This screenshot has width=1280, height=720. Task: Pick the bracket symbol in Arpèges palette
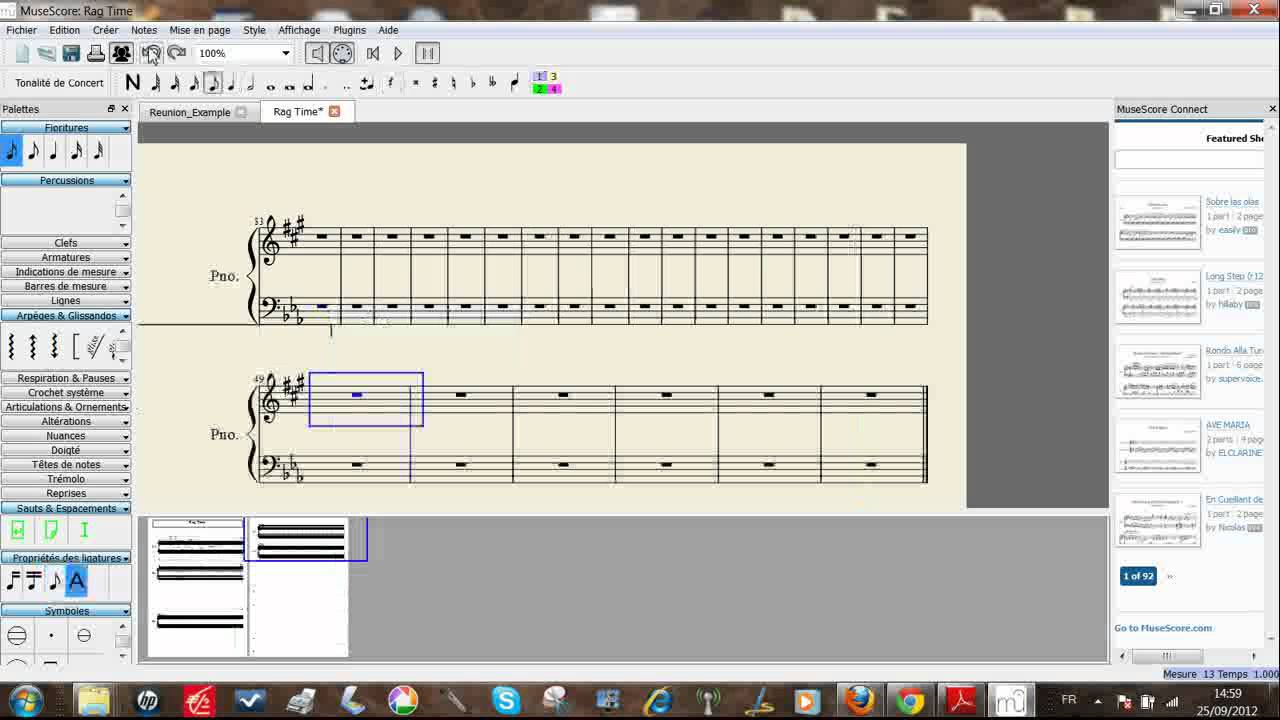coord(75,347)
